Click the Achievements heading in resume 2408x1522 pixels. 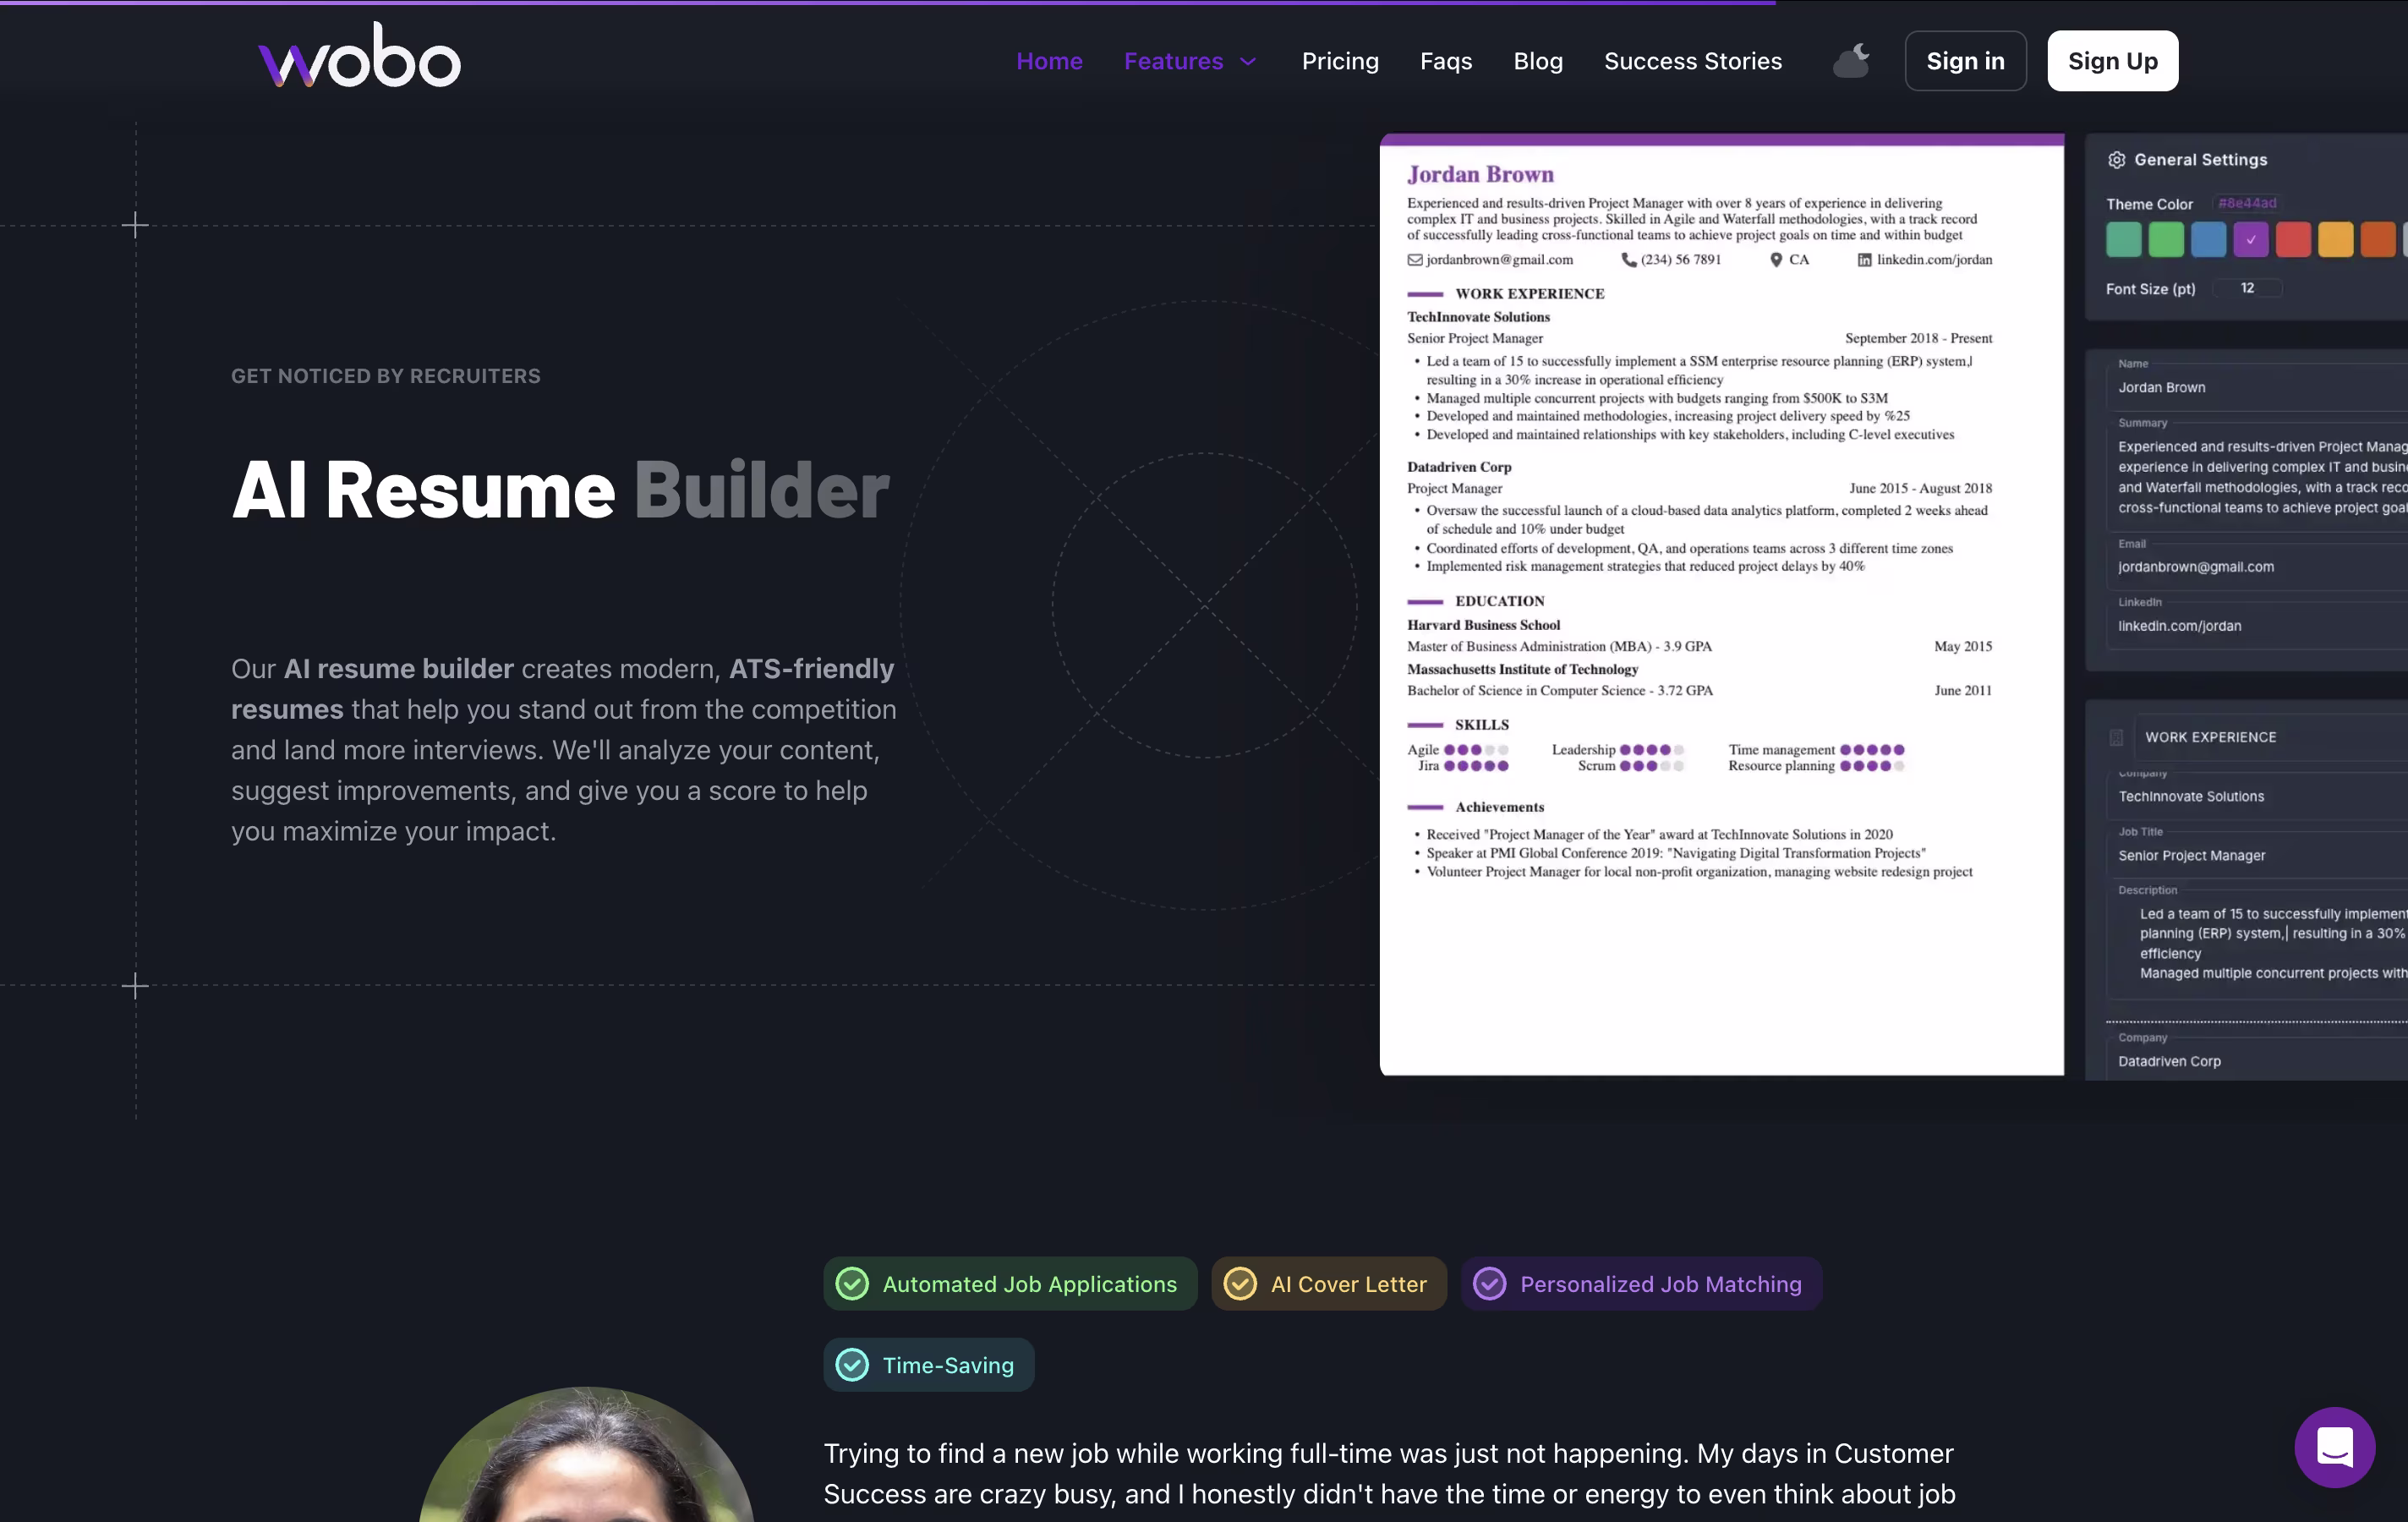click(1499, 807)
